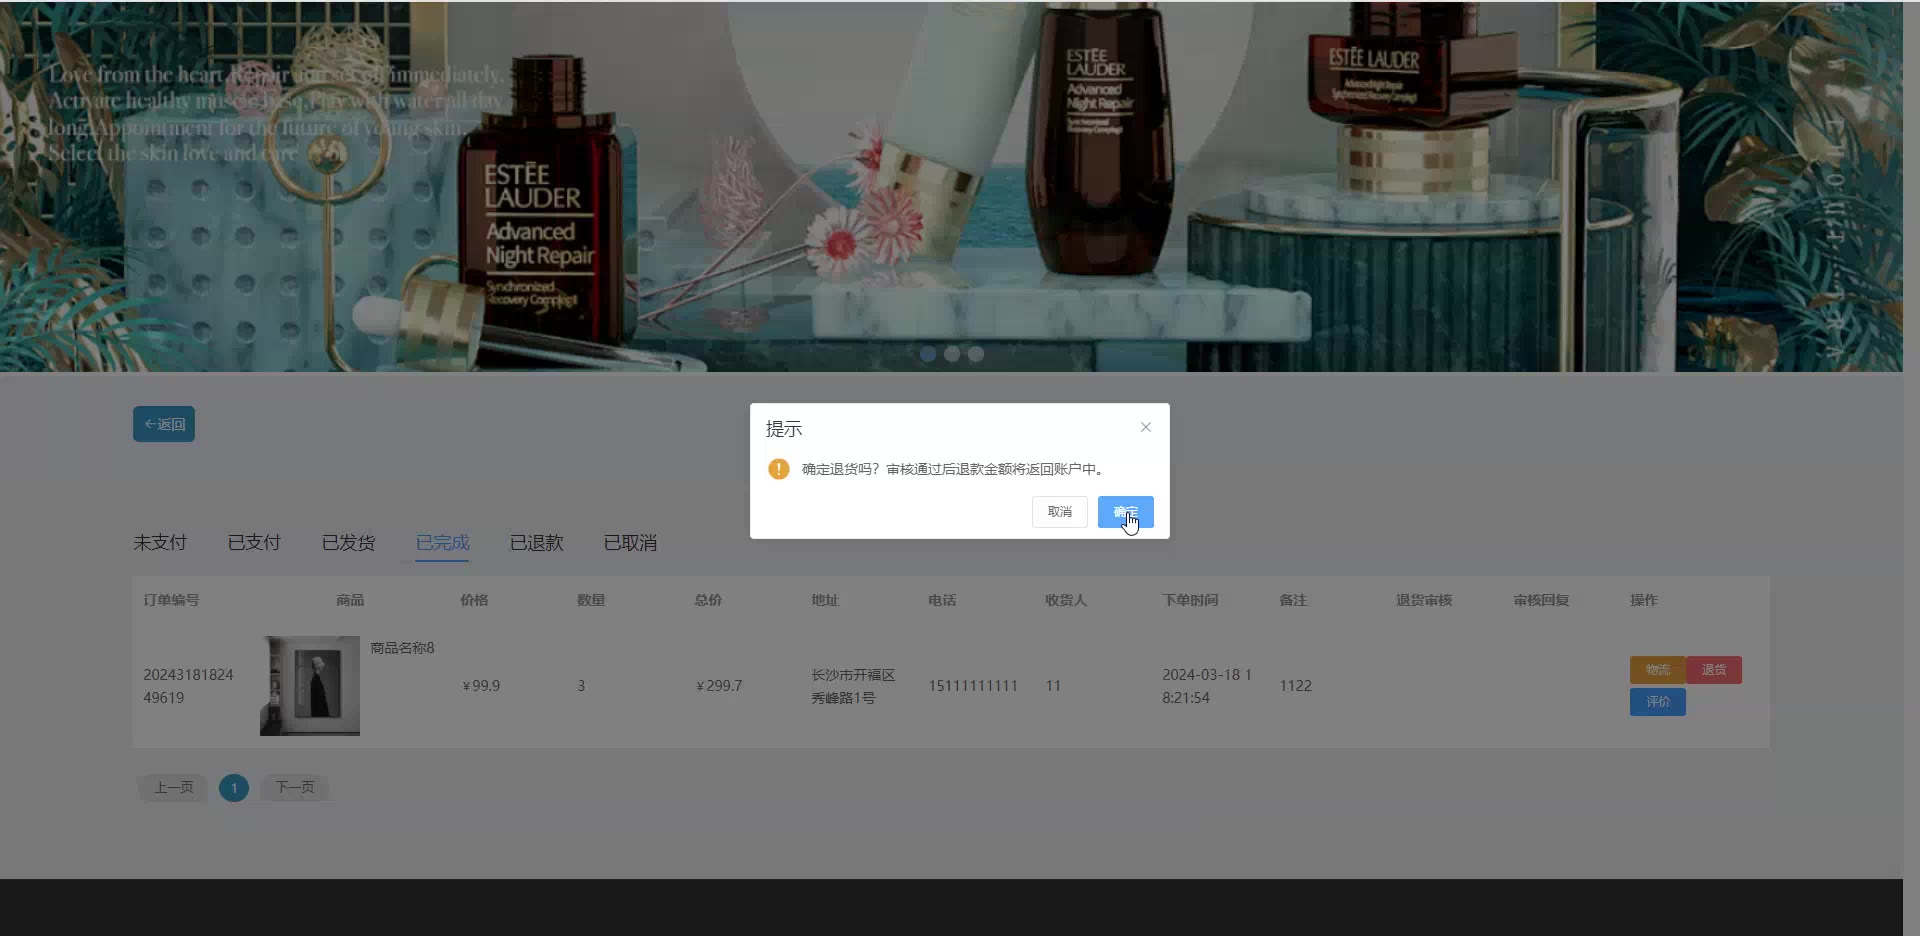Select page 1 in pagination
This screenshot has width=1920, height=936.
pyautogui.click(x=234, y=788)
